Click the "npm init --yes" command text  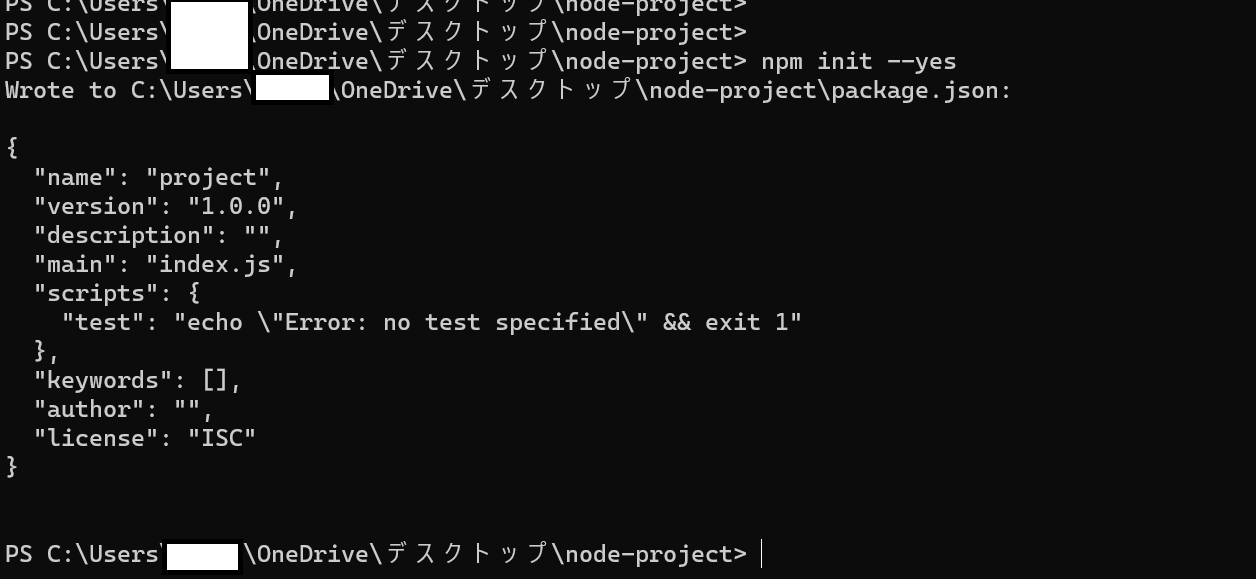point(858,61)
